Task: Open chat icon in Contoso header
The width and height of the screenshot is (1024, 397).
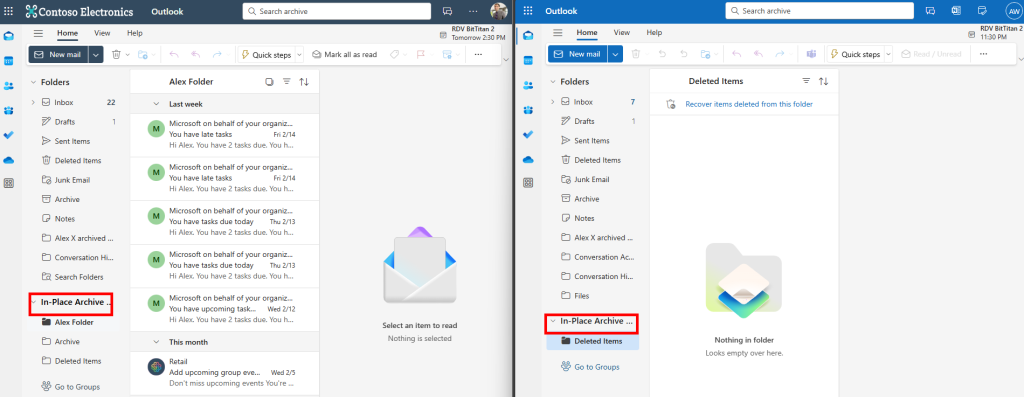Action: 447,11
